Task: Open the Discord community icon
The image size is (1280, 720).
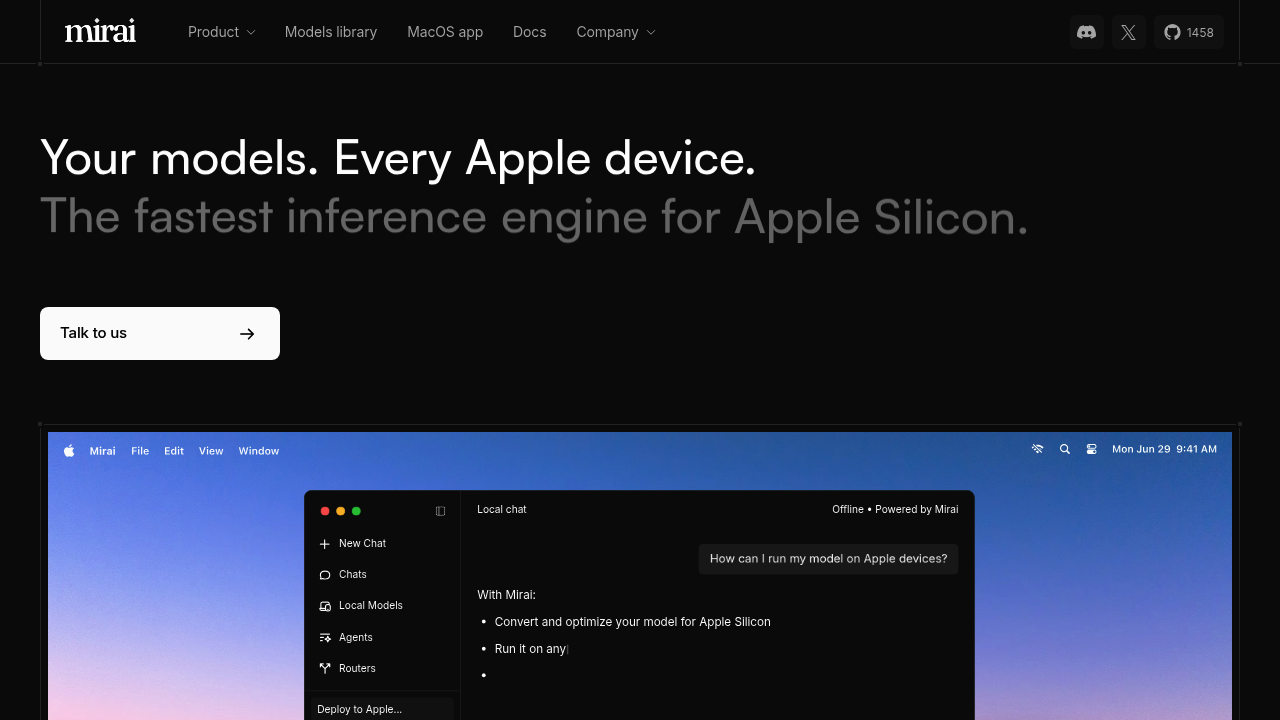Action: click(1086, 32)
